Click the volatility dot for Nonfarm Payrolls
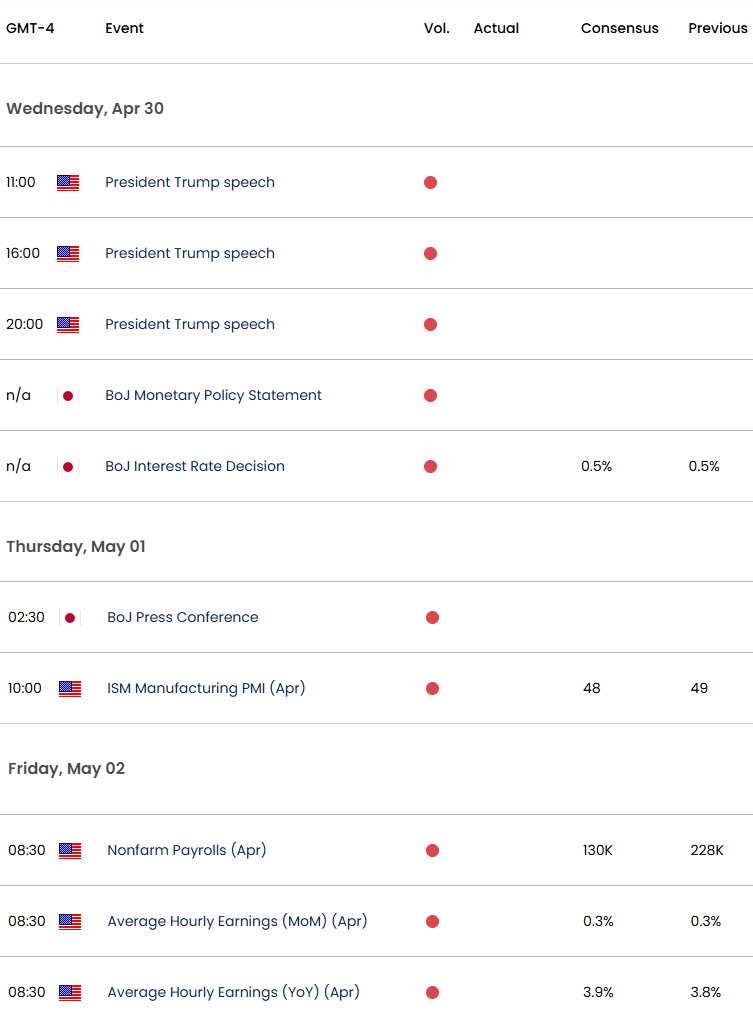Viewport: 753px width, 1010px height. pyautogui.click(x=431, y=851)
